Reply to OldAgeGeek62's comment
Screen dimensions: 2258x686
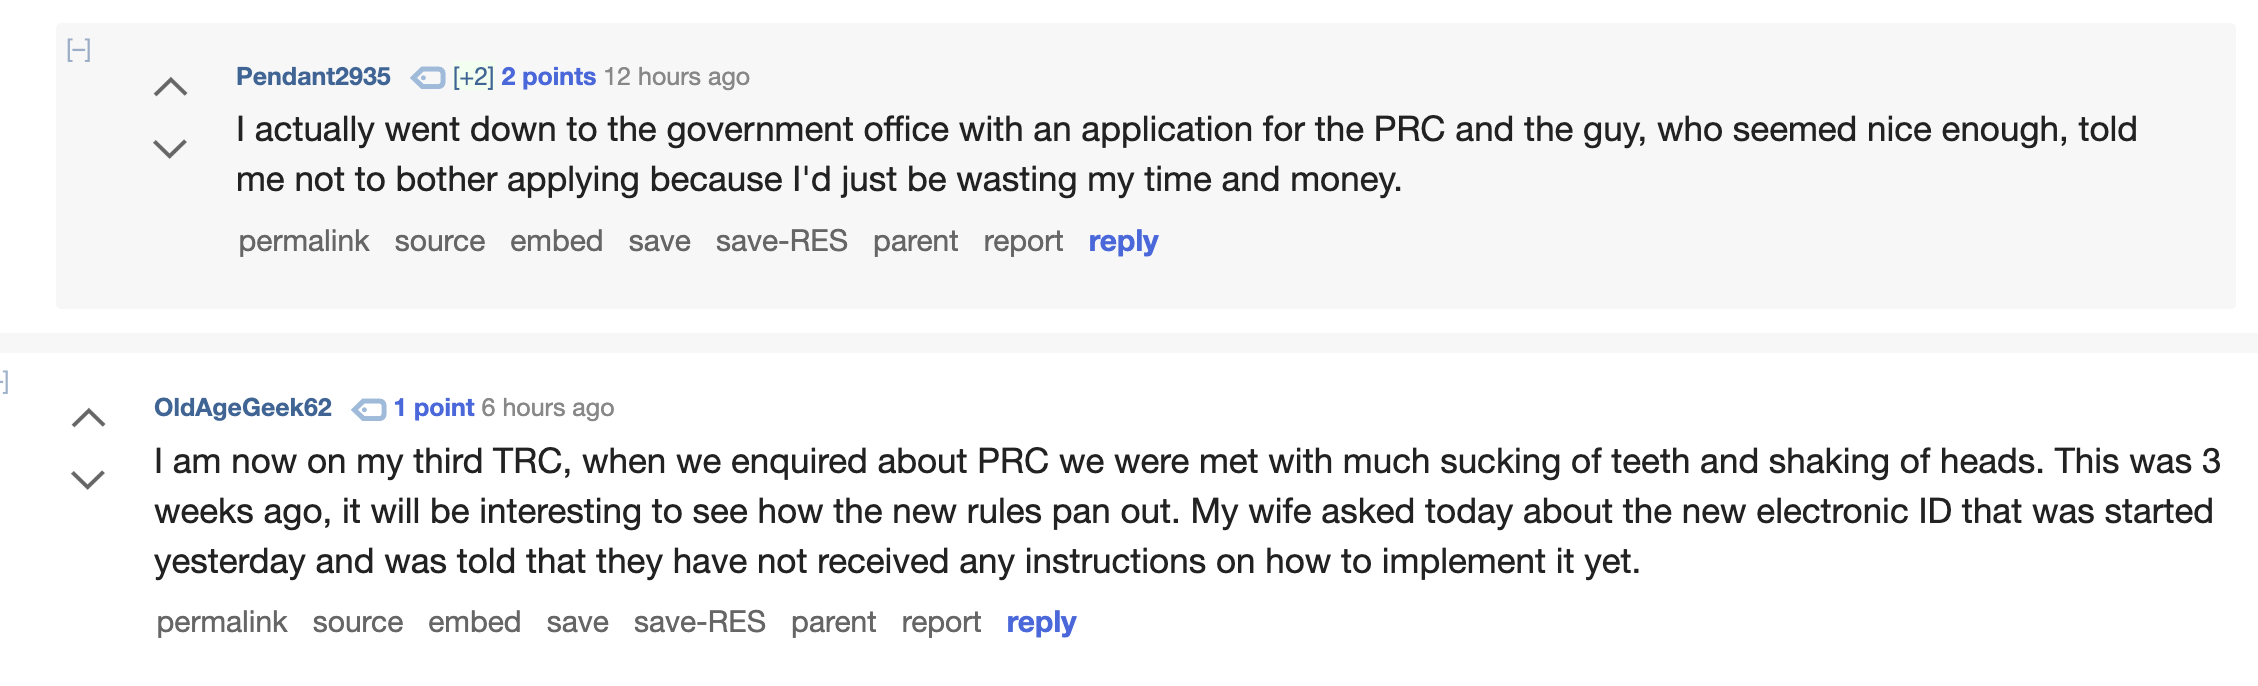[x=1041, y=623]
